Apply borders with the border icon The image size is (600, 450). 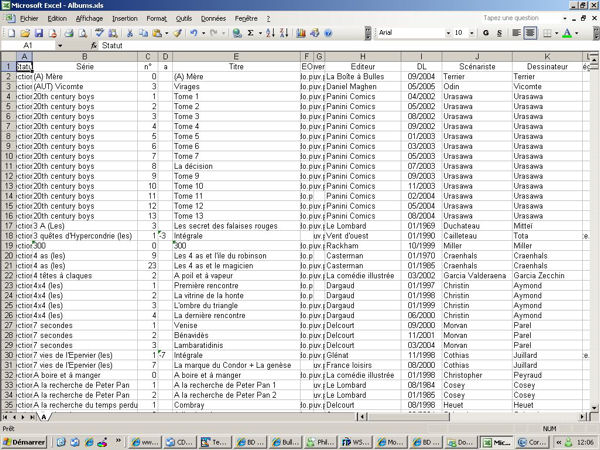click(547, 33)
